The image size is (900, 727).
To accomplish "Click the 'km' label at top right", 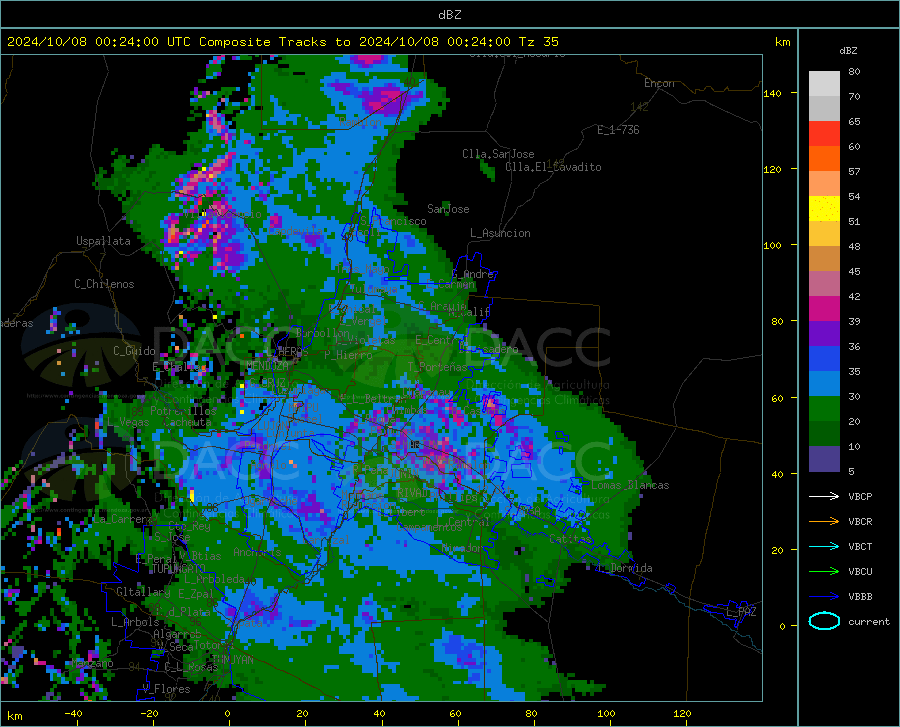I will [782, 42].
